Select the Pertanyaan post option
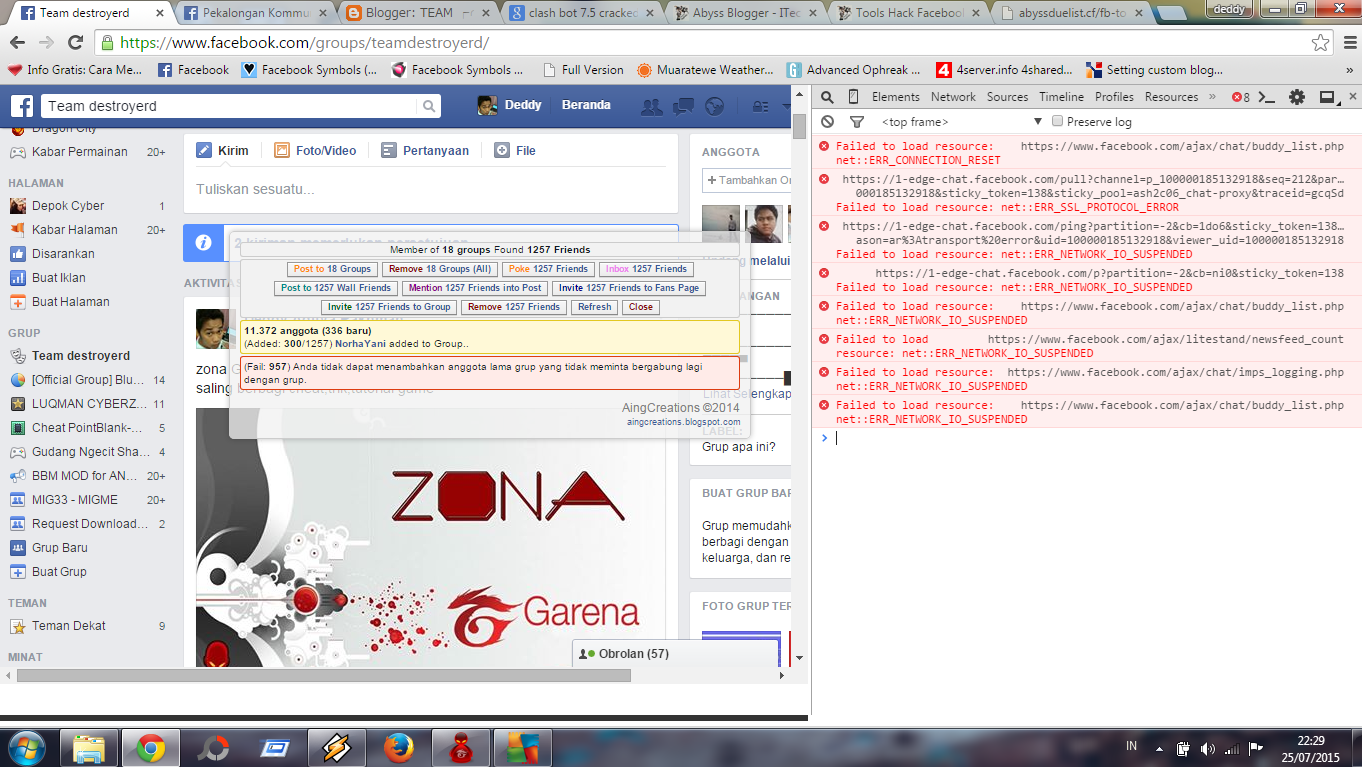 click(425, 151)
